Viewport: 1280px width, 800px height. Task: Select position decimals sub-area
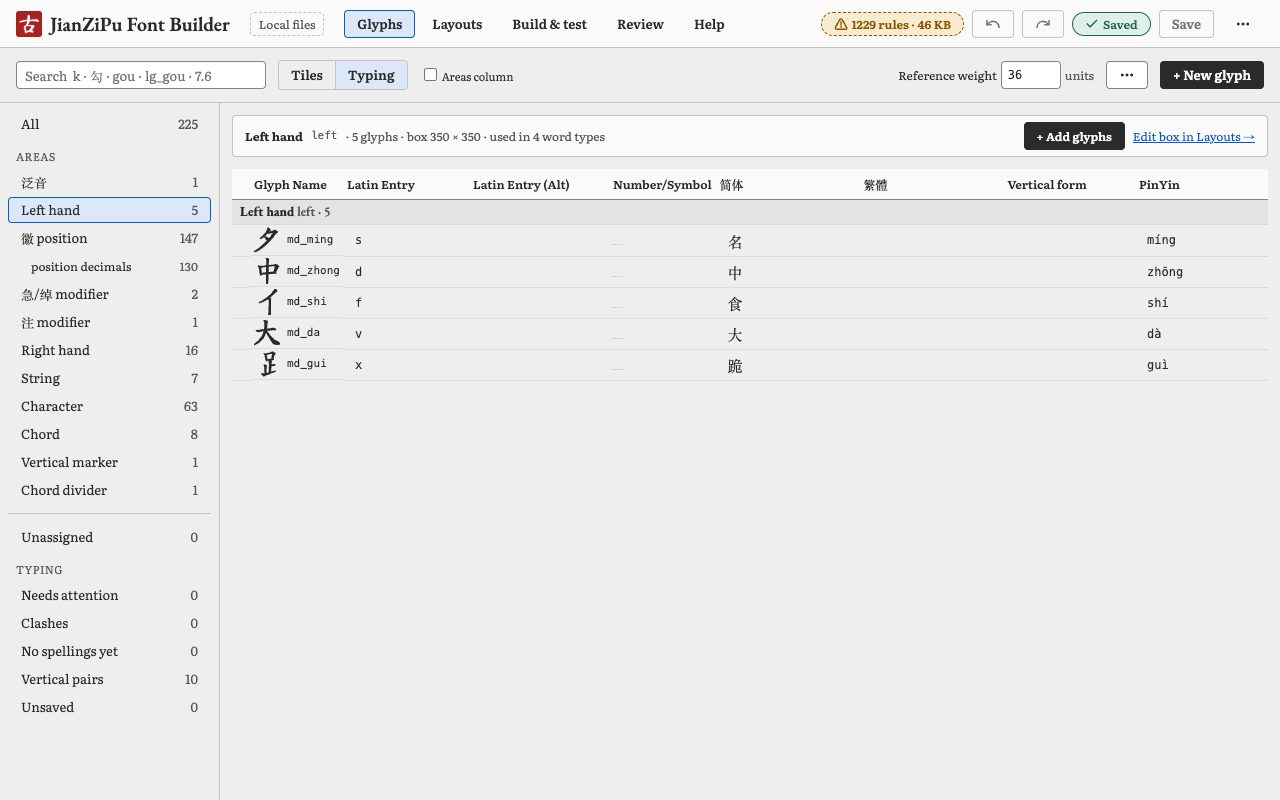pyautogui.click(x=110, y=266)
